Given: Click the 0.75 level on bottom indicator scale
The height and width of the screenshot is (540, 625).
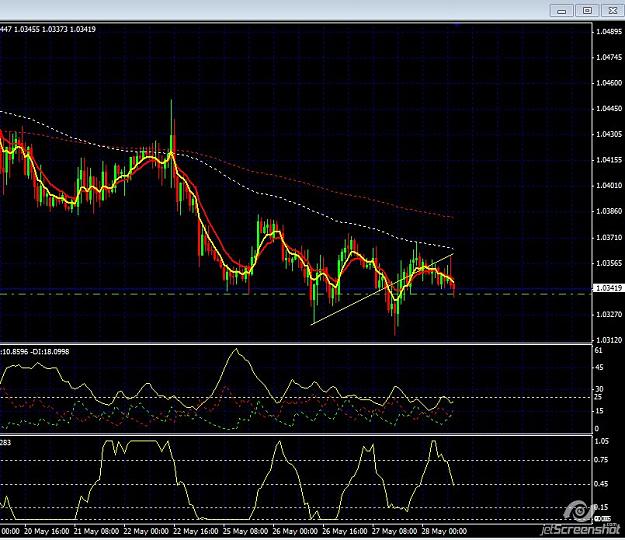Looking at the screenshot, I should [x=601, y=460].
